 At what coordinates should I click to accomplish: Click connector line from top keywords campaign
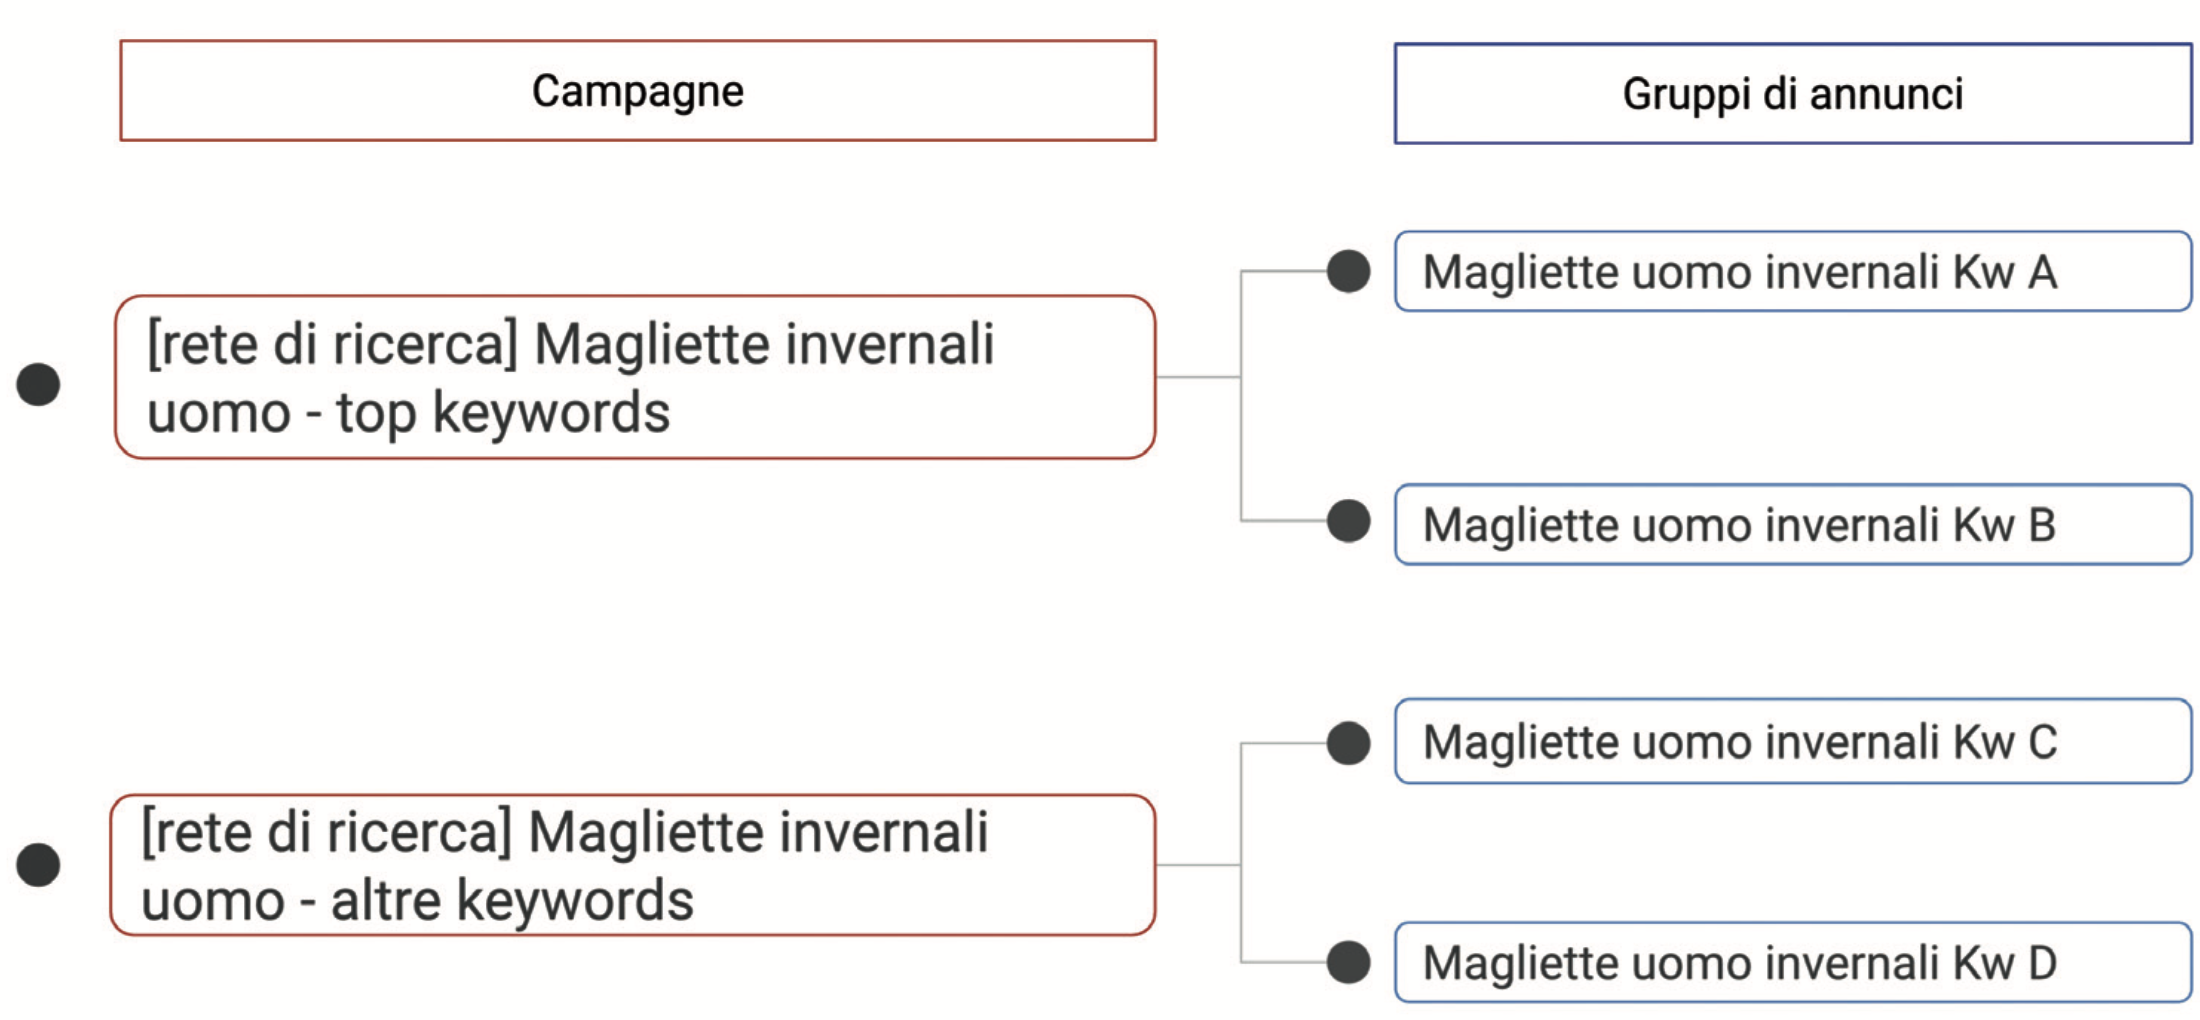coord(1198,377)
